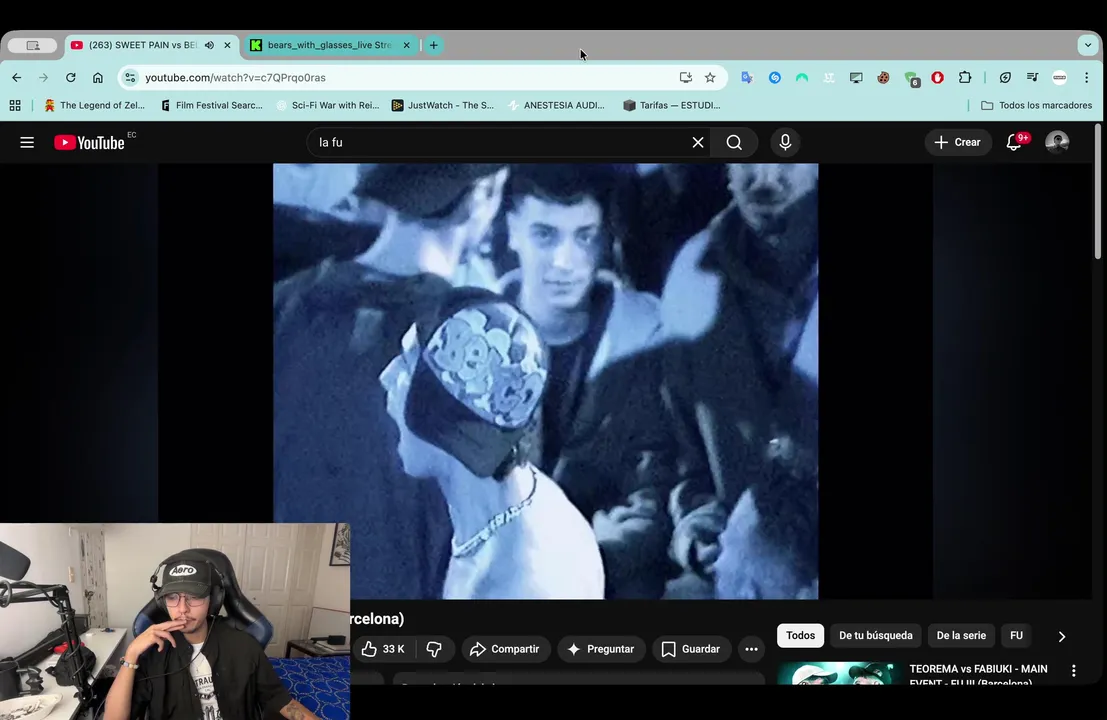Viewport: 1107px width, 720px height.
Task: Open the tab group button left of tabs
Action: pyautogui.click(x=32, y=45)
